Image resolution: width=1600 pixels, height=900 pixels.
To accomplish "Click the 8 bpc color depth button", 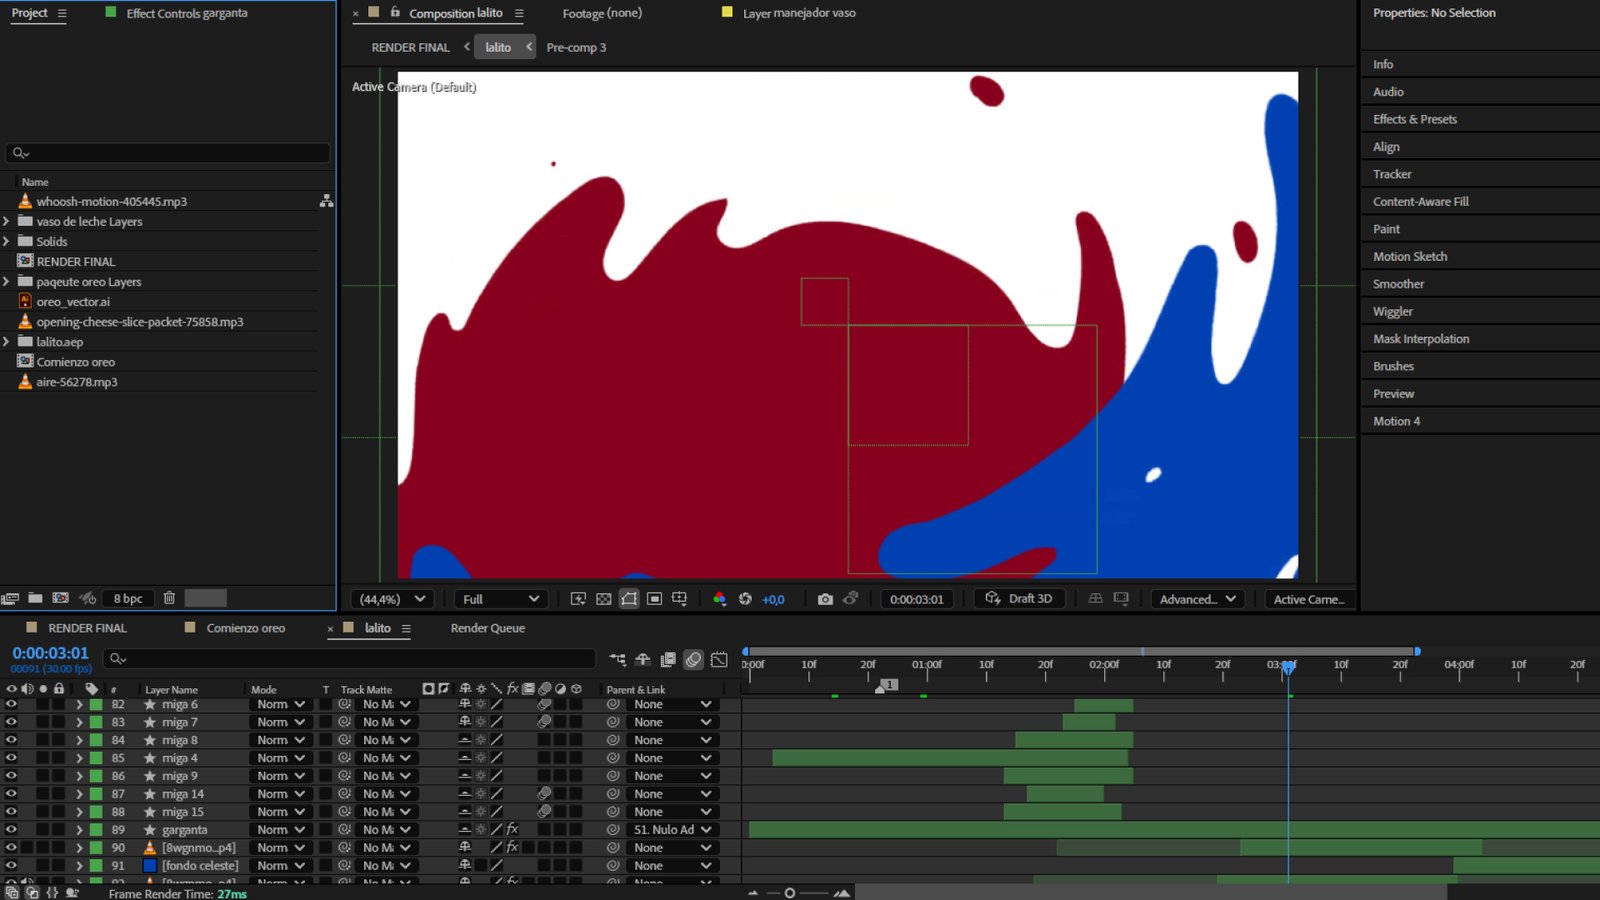I will click(x=128, y=598).
